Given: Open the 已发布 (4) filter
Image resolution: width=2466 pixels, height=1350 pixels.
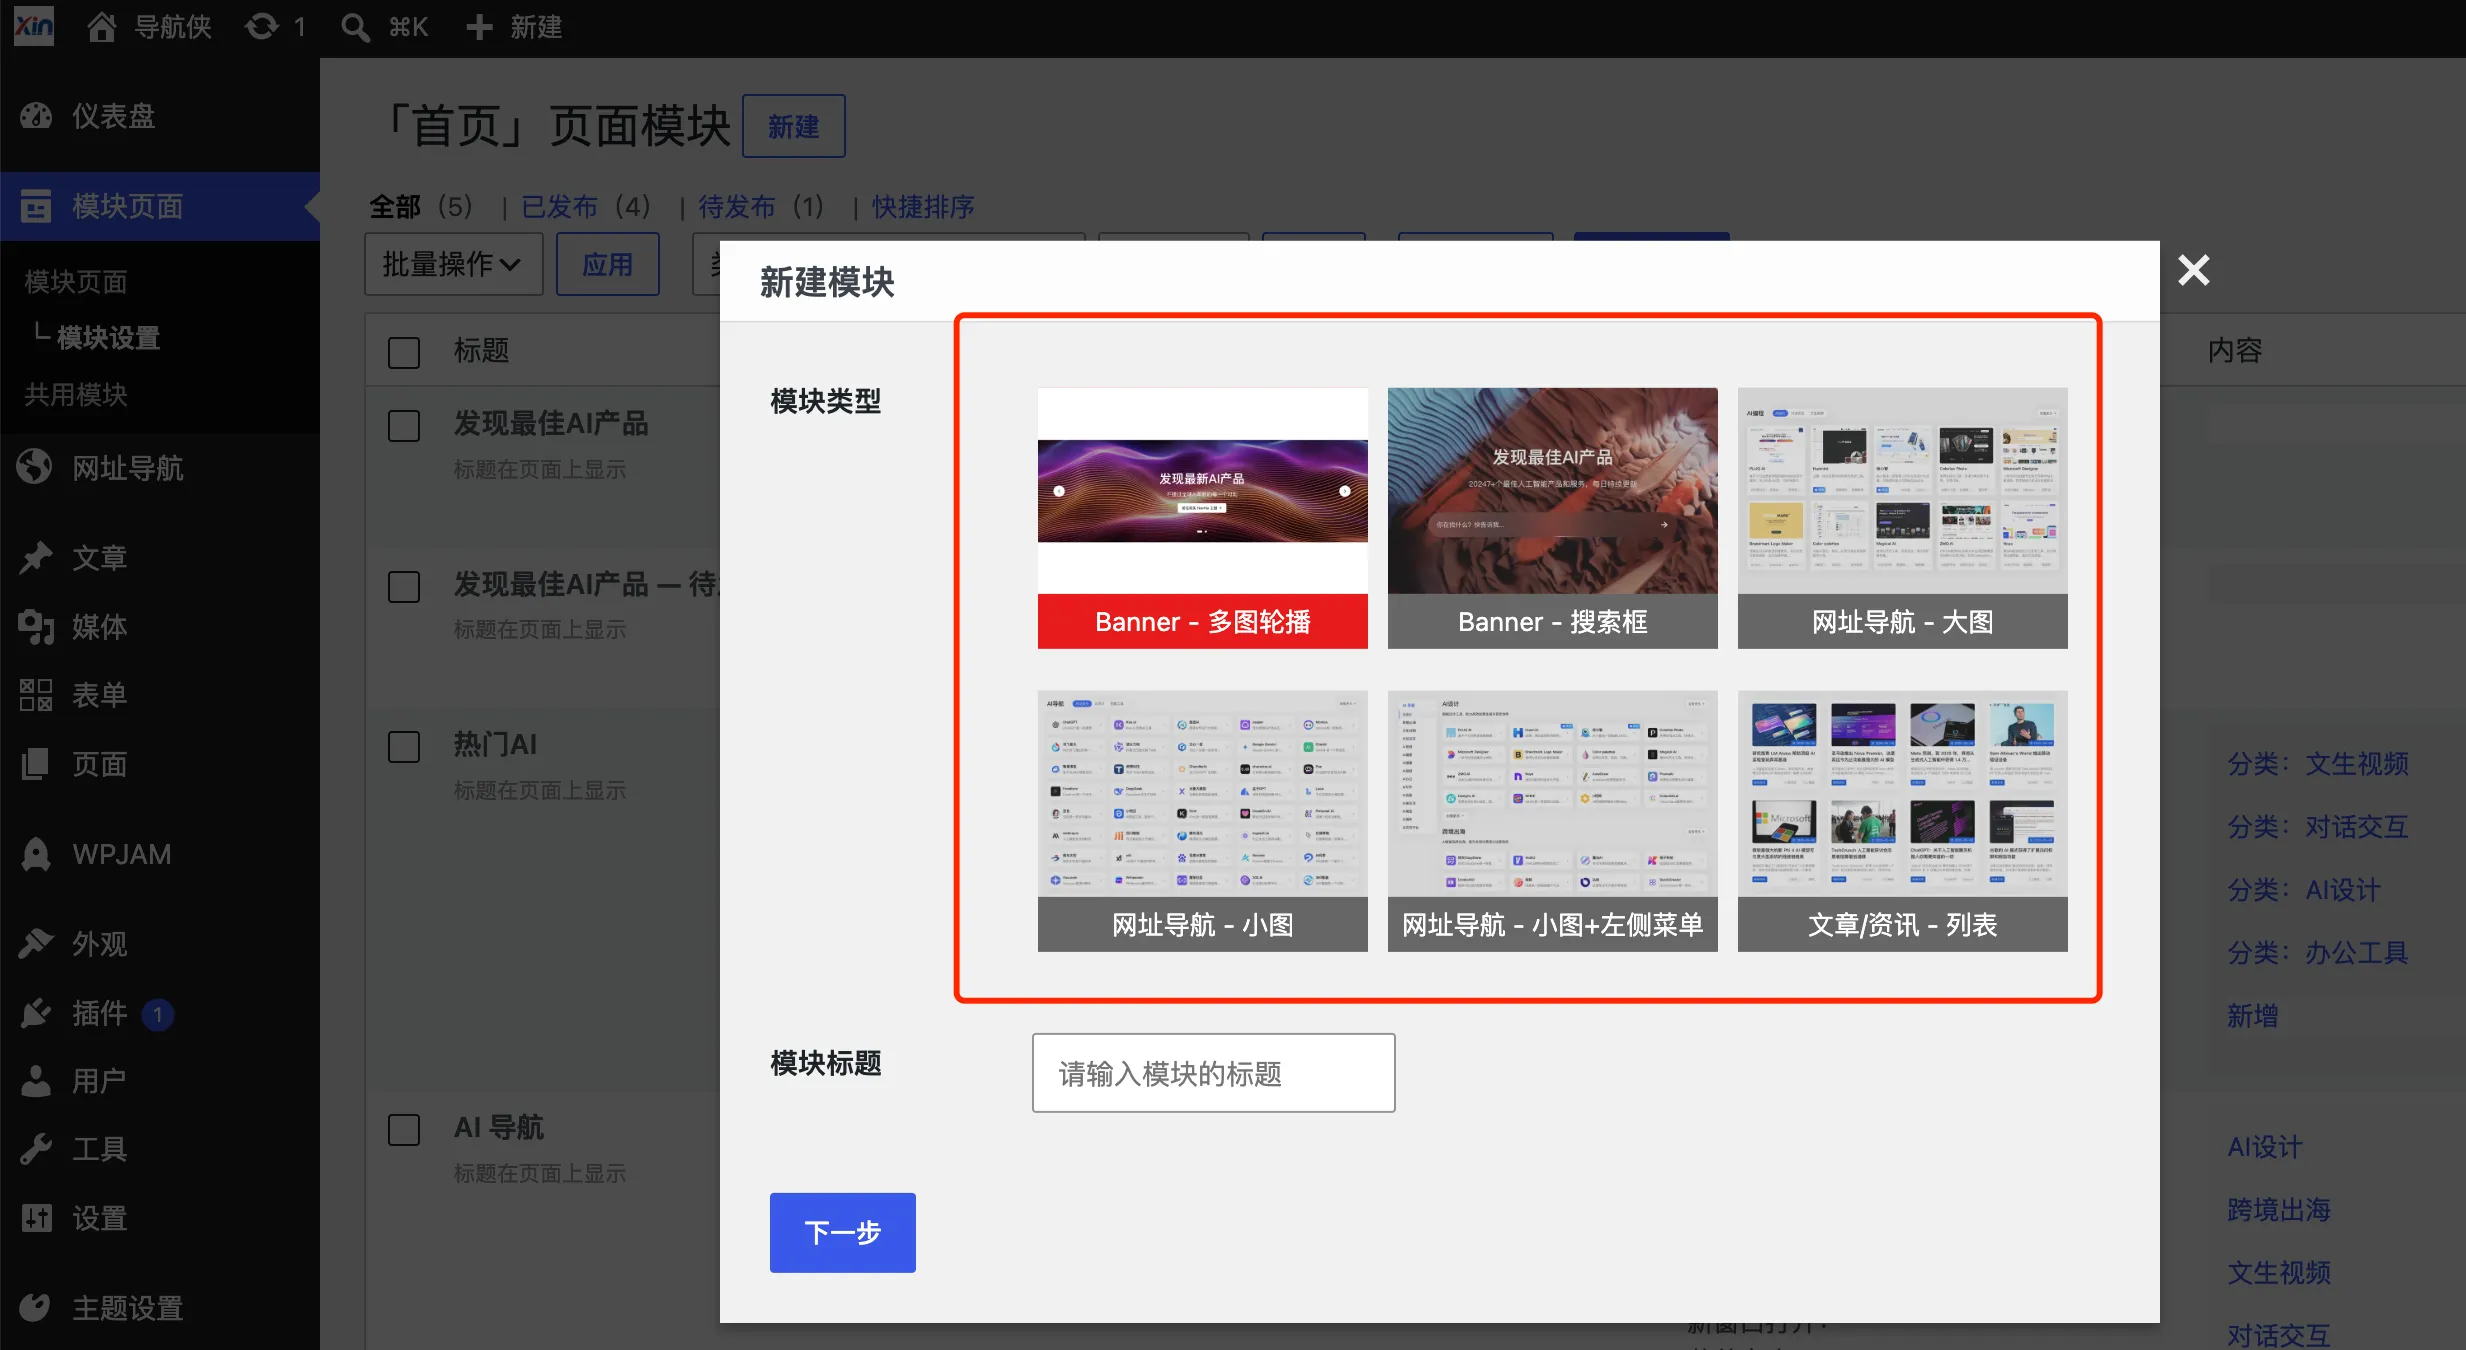Looking at the screenshot, I should click(x=587, y=206).
